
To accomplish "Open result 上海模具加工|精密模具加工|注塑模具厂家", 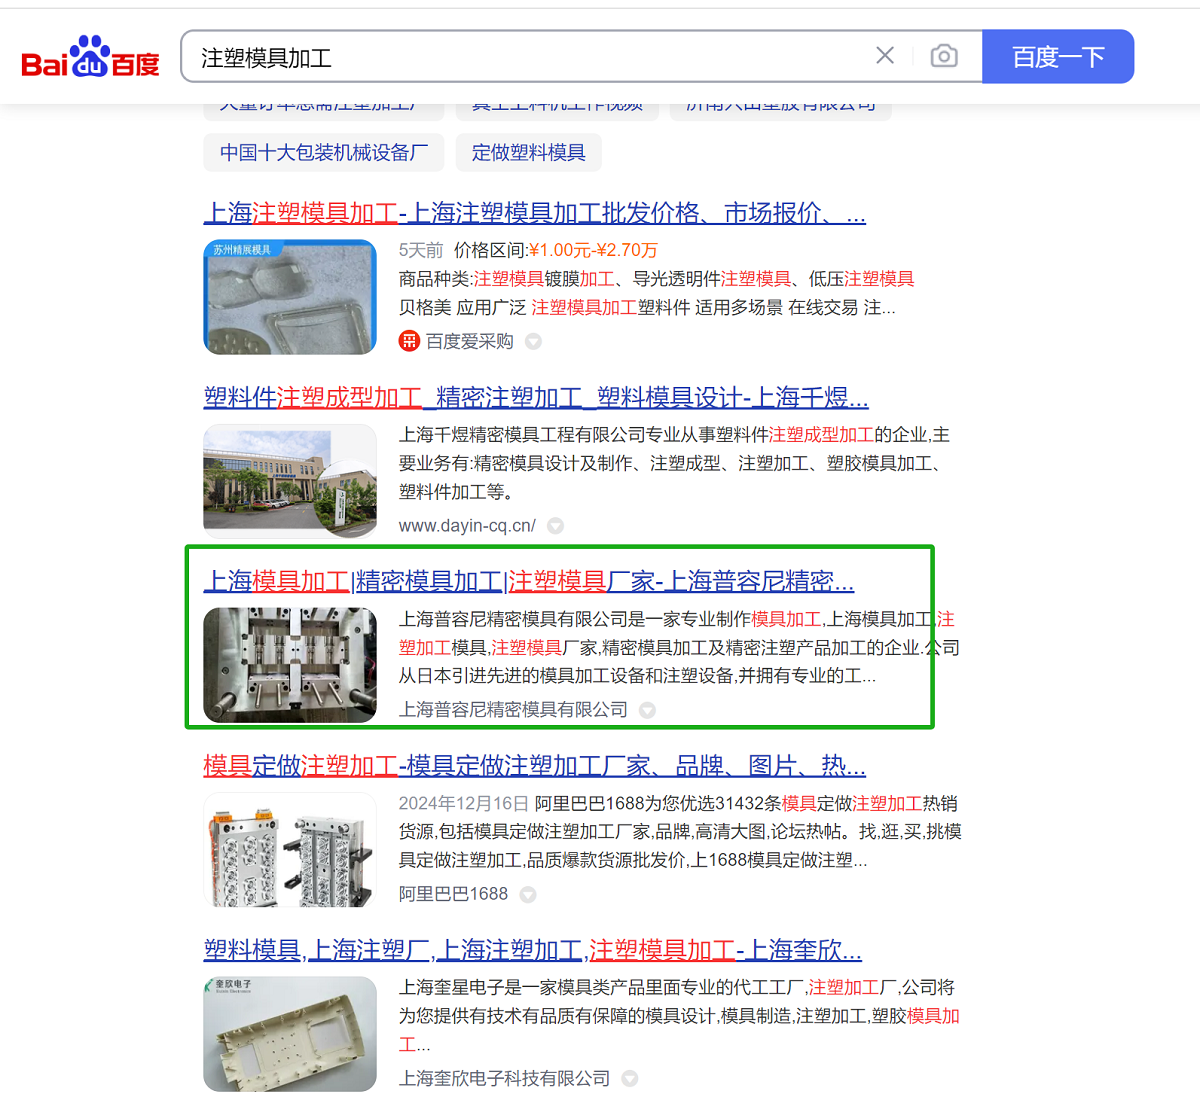I will pos(529,582).
